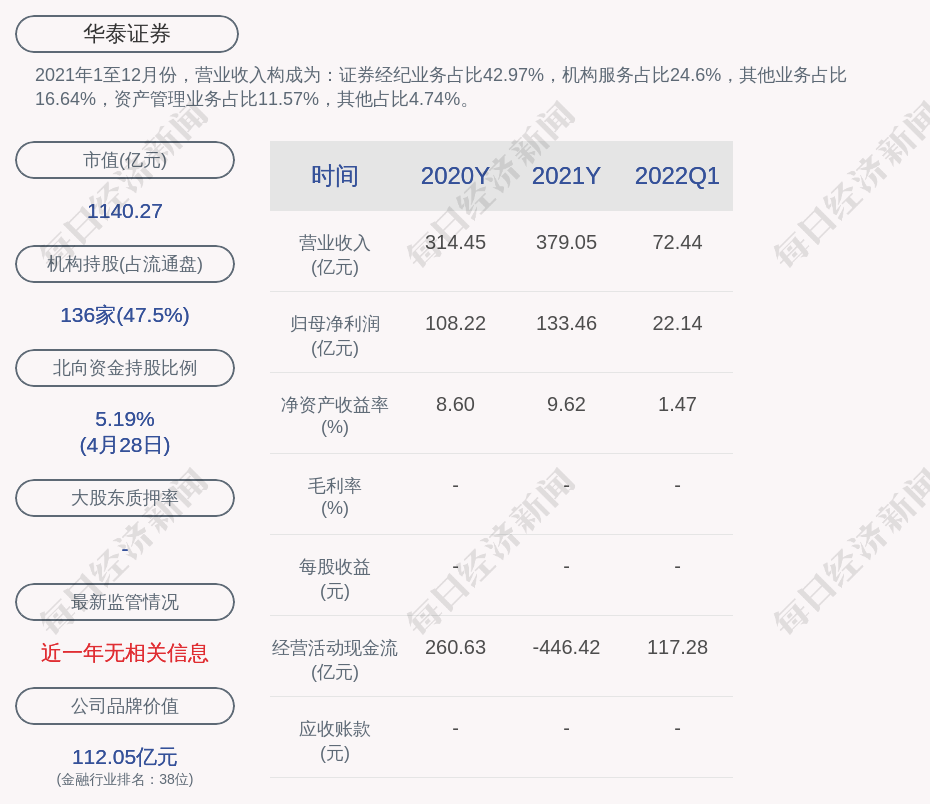
Task: Select the 最新监管情况 label pill
Action: 125,602
